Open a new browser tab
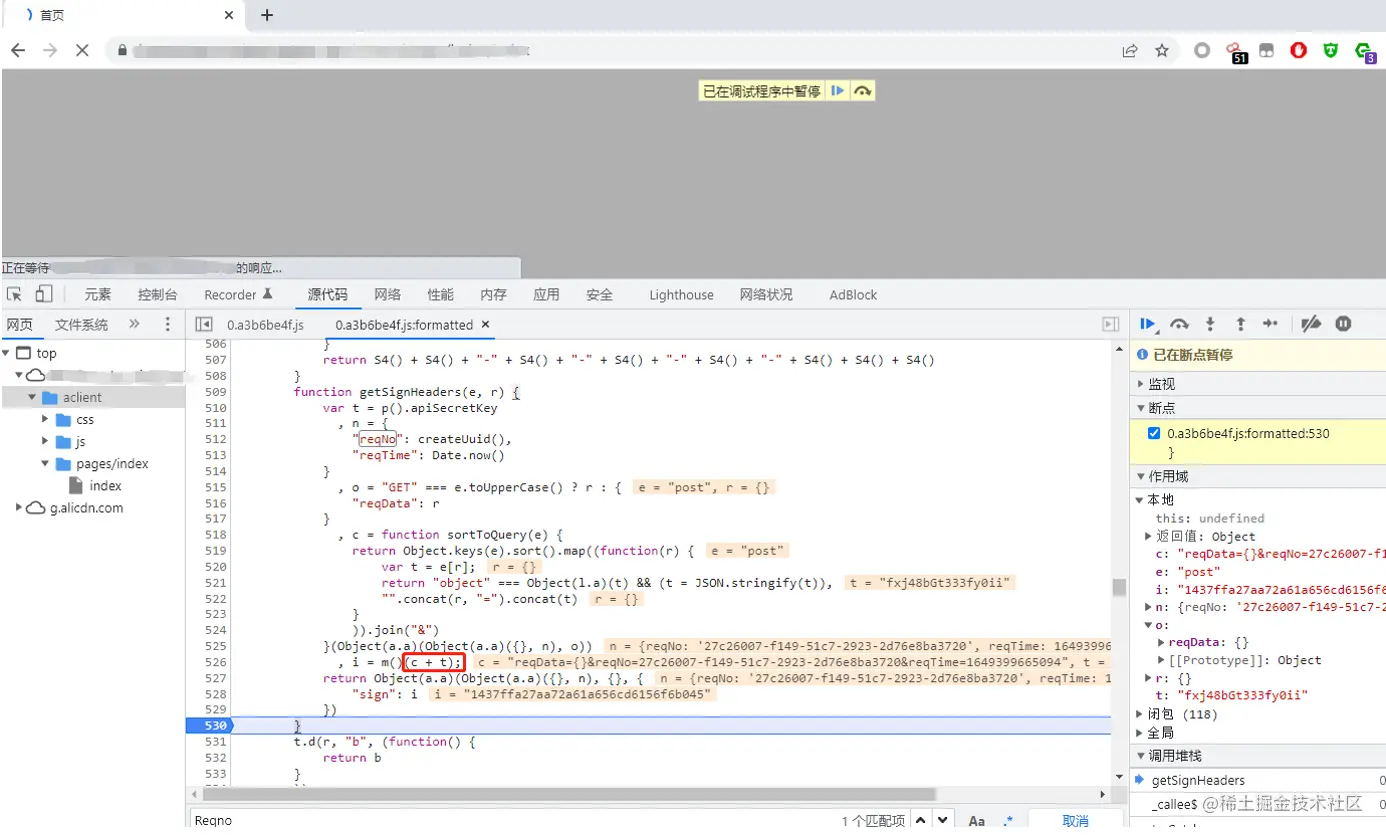 pyautogui.click(x=267, y=15)
